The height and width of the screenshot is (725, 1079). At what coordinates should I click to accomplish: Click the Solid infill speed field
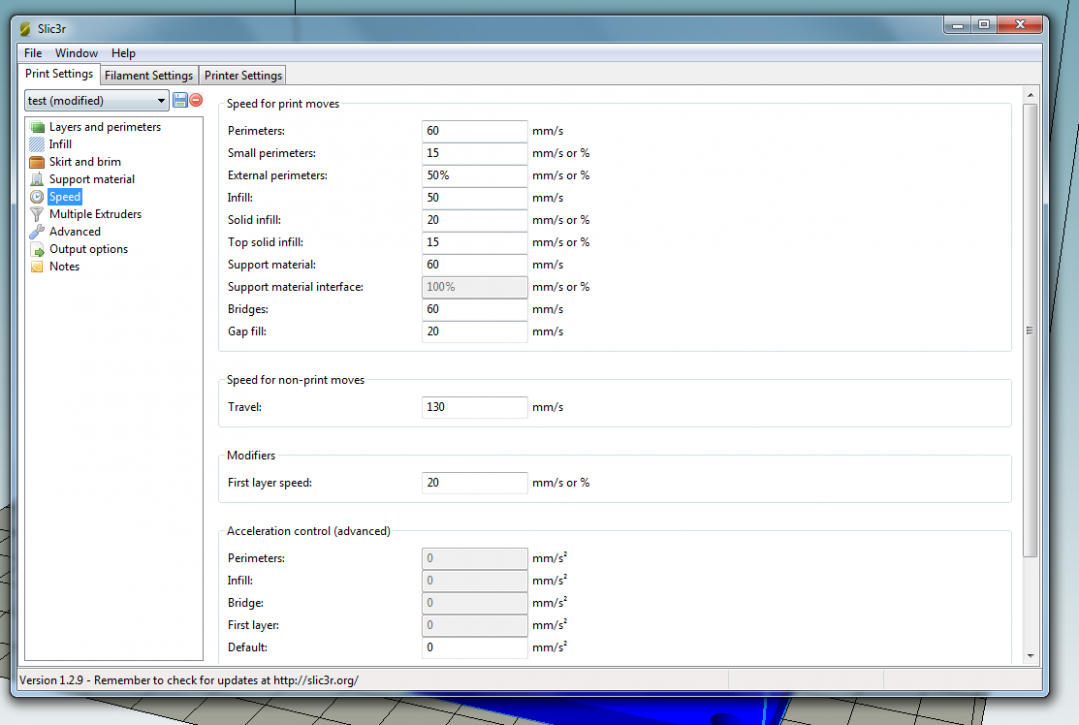click(x=475, y=220)
